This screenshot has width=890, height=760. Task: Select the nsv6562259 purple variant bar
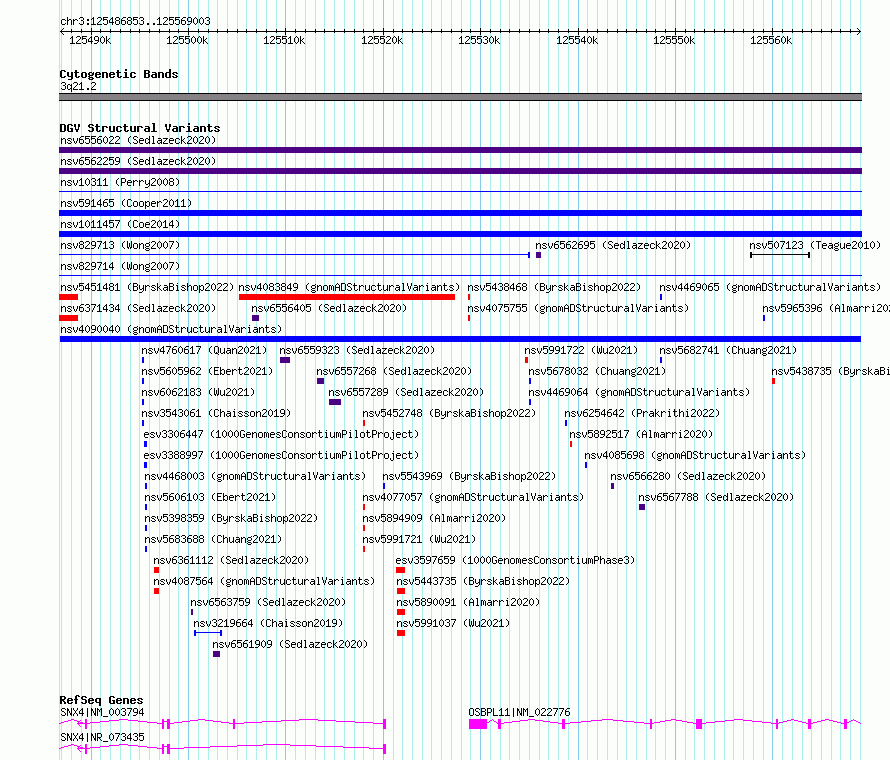pyautogui.click(x=460, y=171)
